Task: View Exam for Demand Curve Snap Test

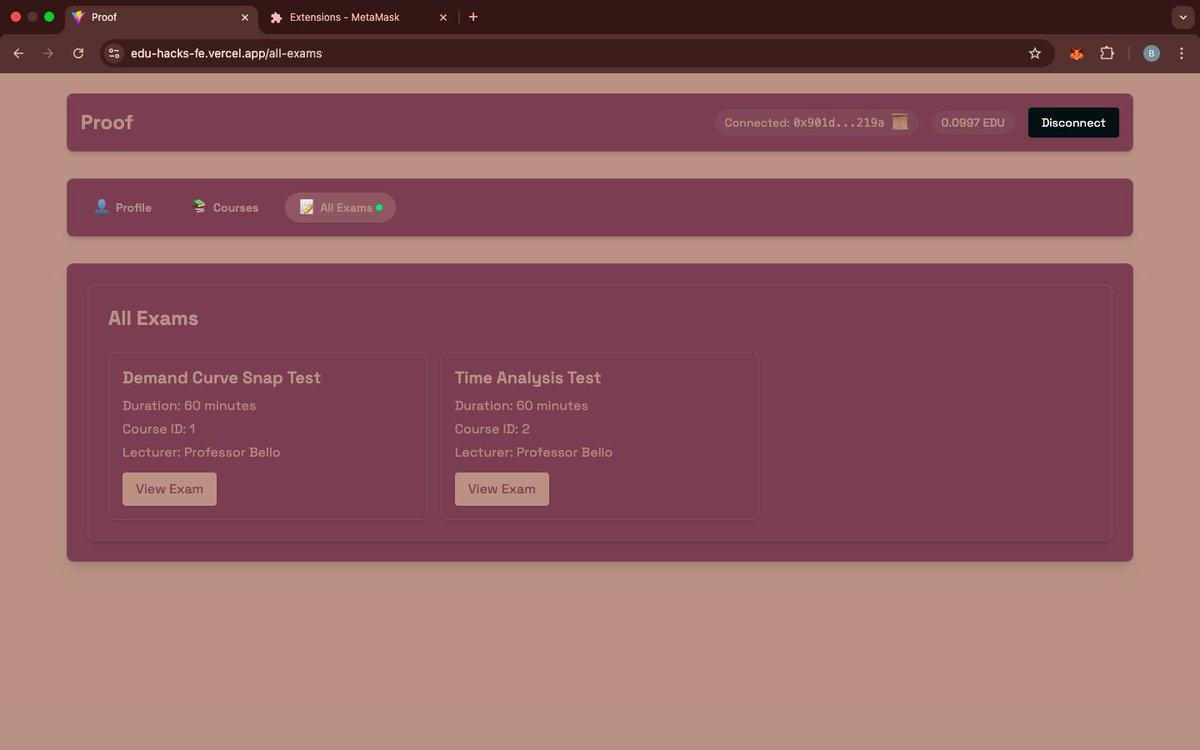Action: (169, 489)
